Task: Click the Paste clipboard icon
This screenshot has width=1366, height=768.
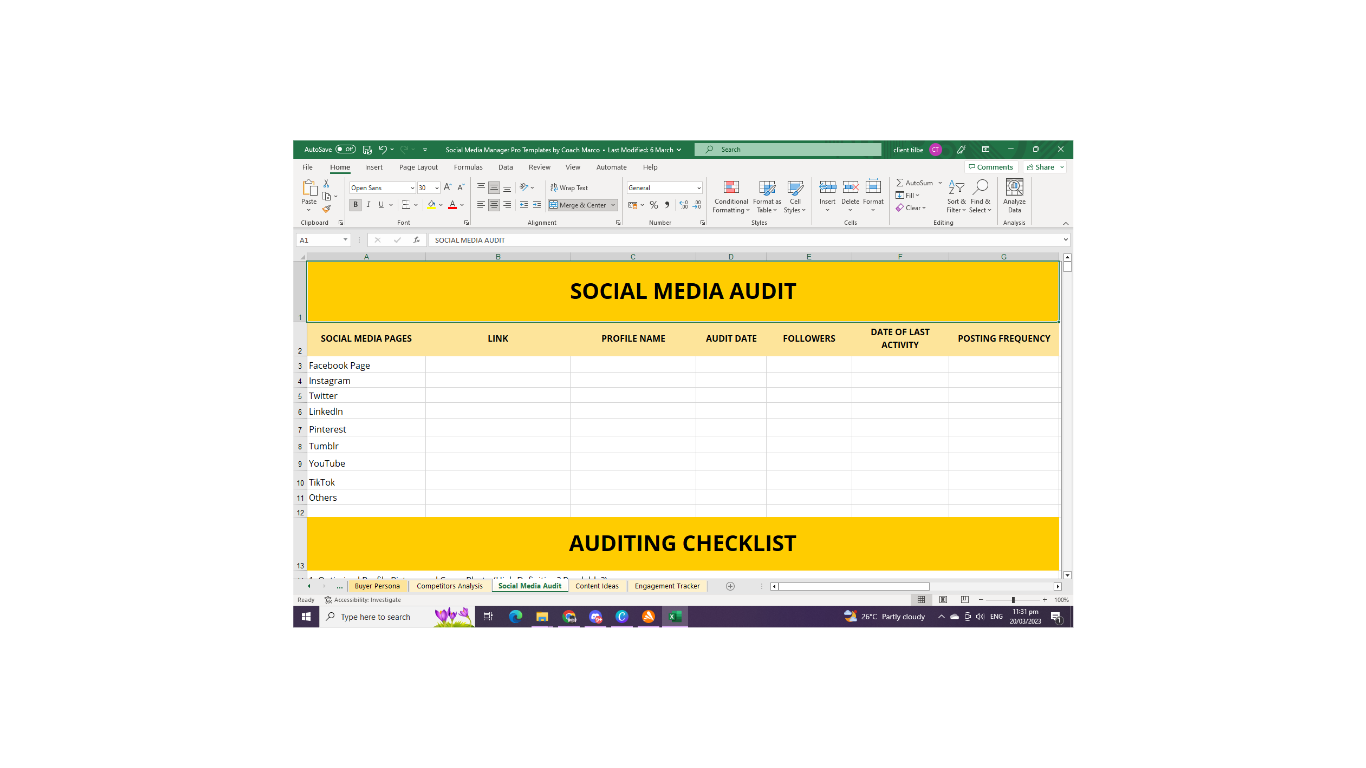Action: 309,188
